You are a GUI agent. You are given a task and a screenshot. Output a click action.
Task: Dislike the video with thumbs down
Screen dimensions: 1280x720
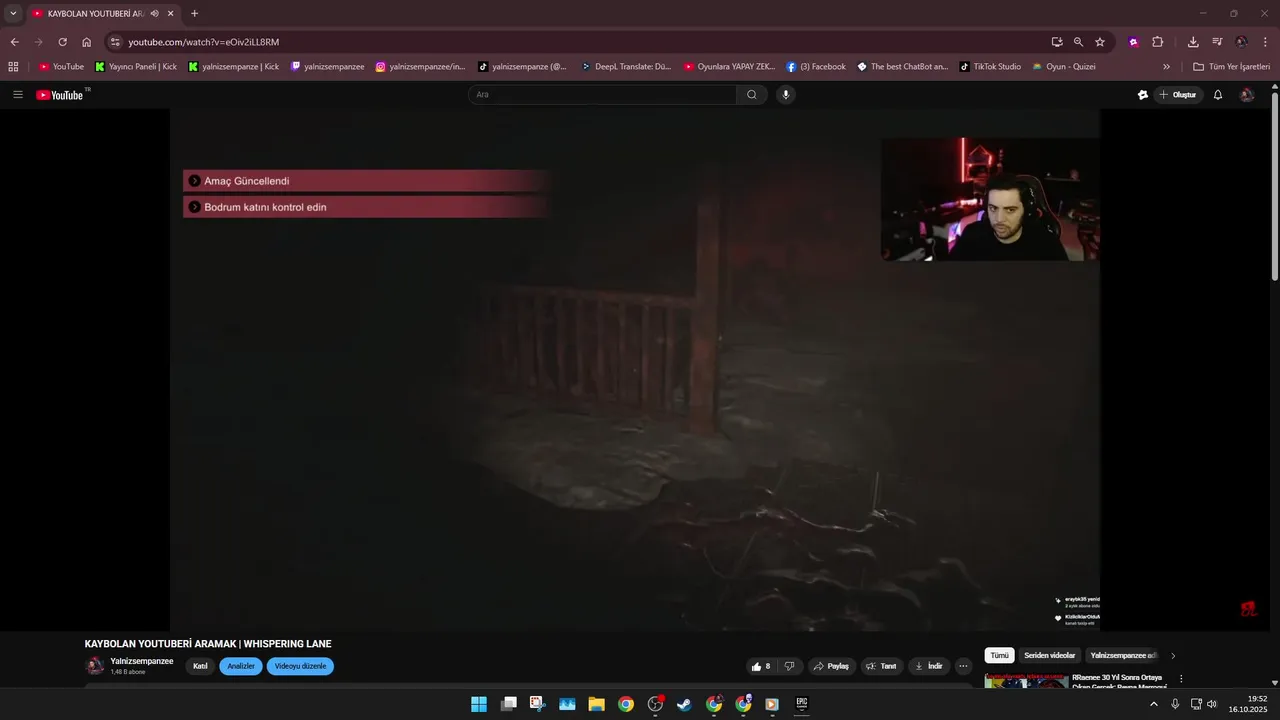tap(789, 666)
